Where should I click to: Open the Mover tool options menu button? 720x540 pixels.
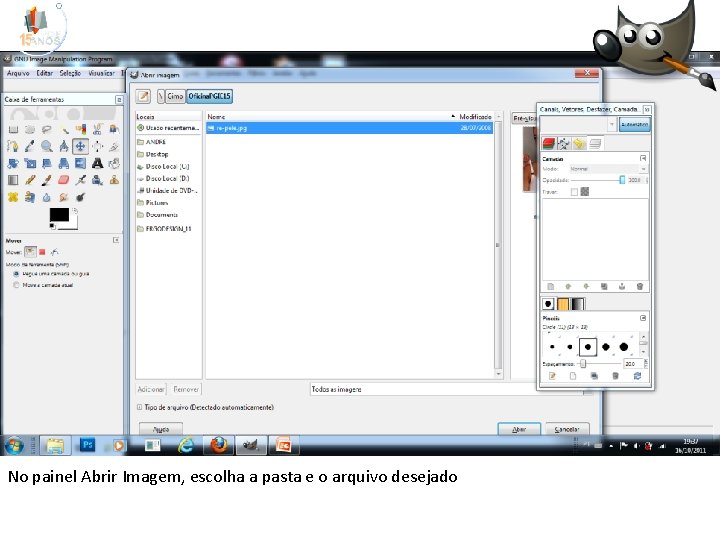click(116, 240)
